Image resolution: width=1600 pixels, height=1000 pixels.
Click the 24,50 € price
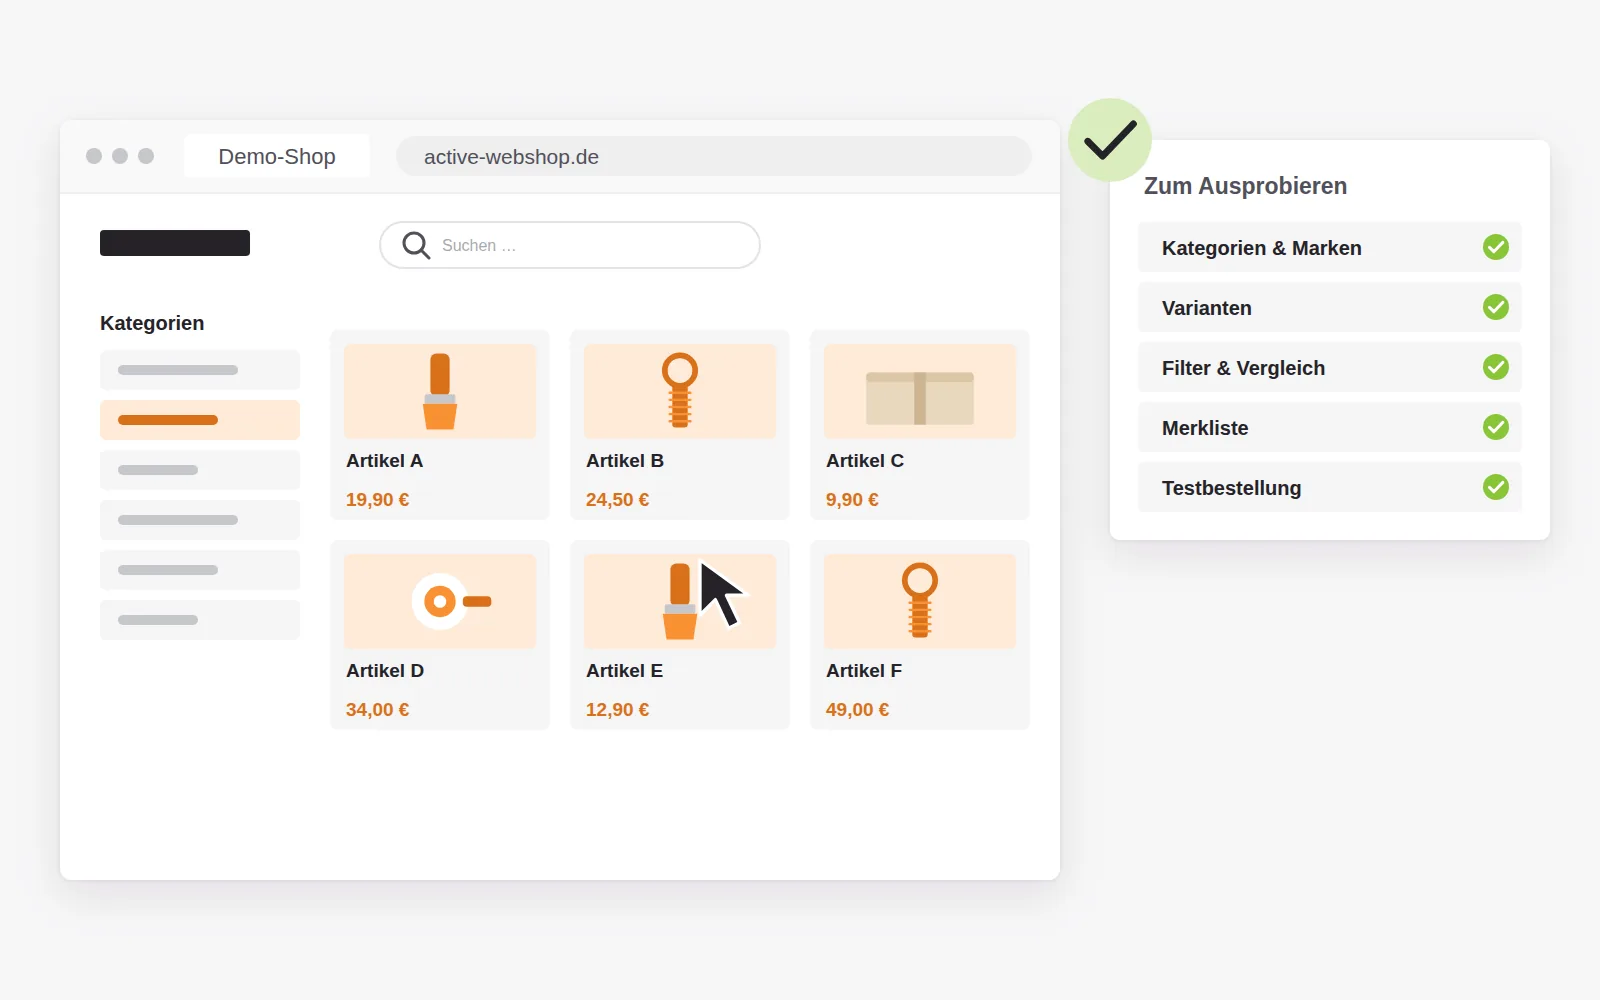pyautogui.click(x=617, y=500)
